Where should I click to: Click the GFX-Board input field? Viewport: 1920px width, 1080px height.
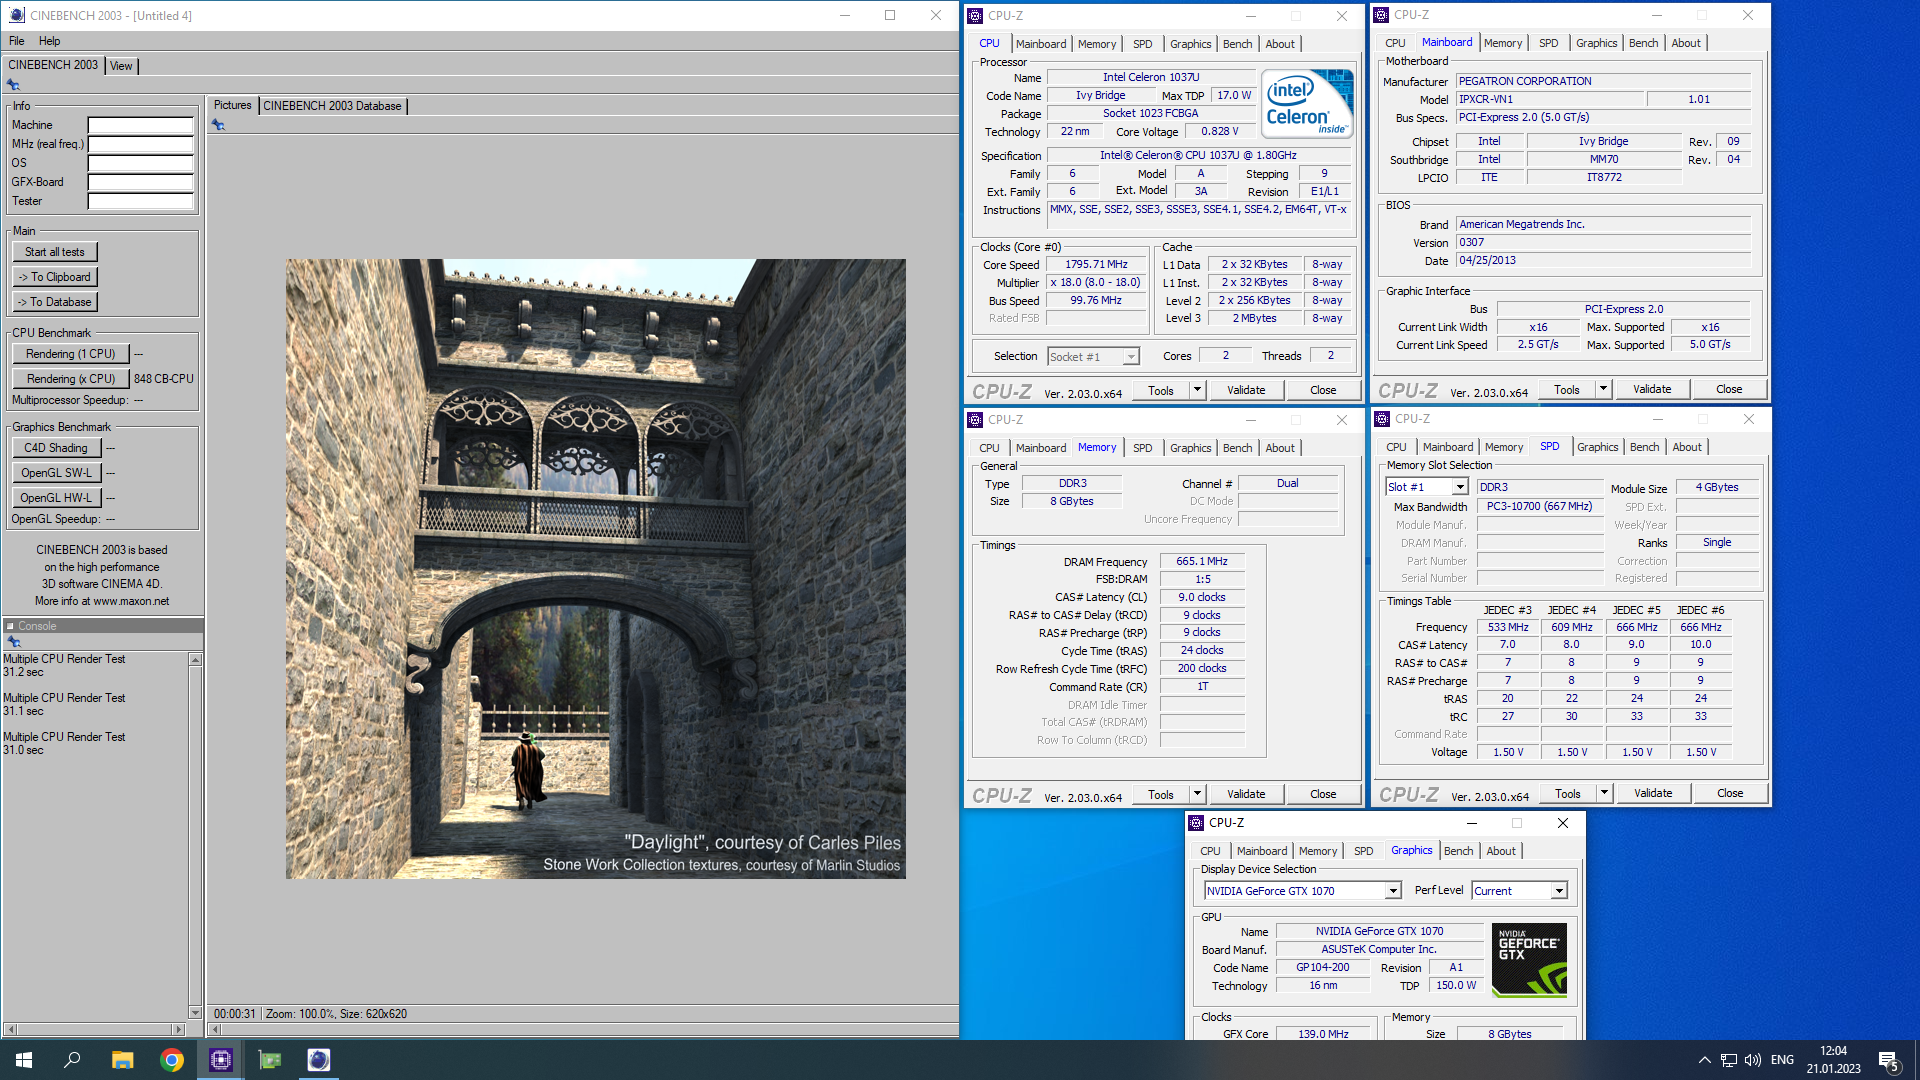click(141, 182)
